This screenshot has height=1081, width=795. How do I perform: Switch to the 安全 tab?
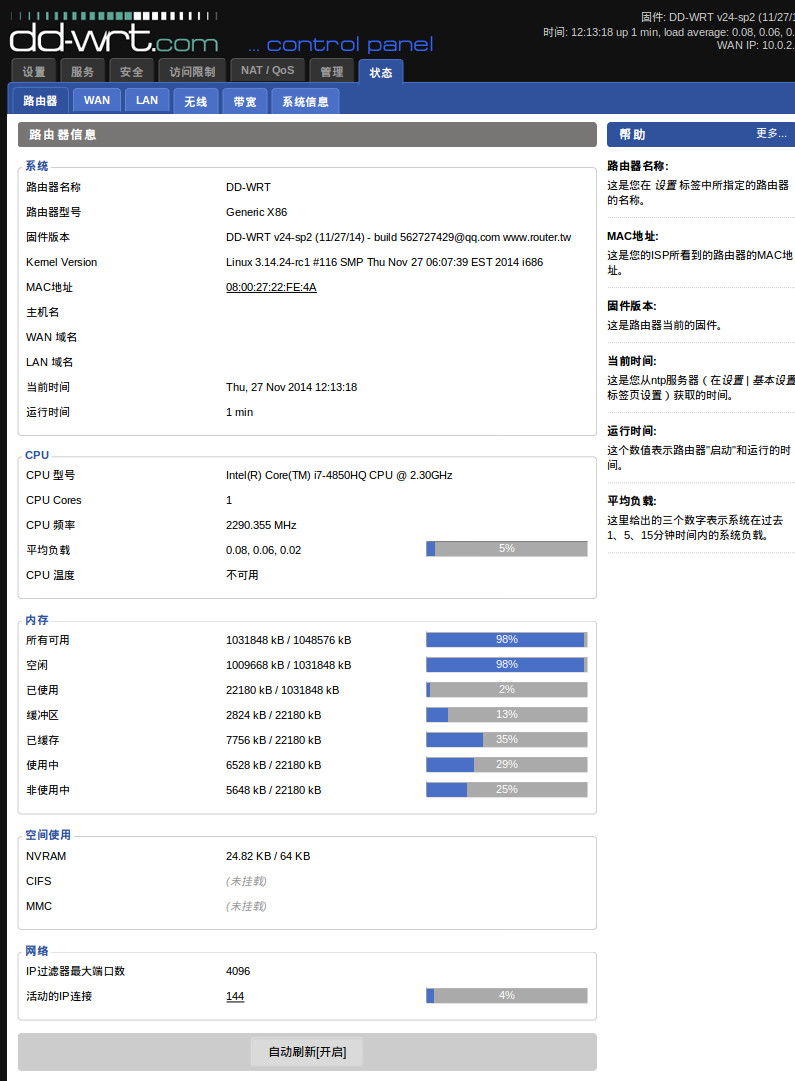coord(131,71)
